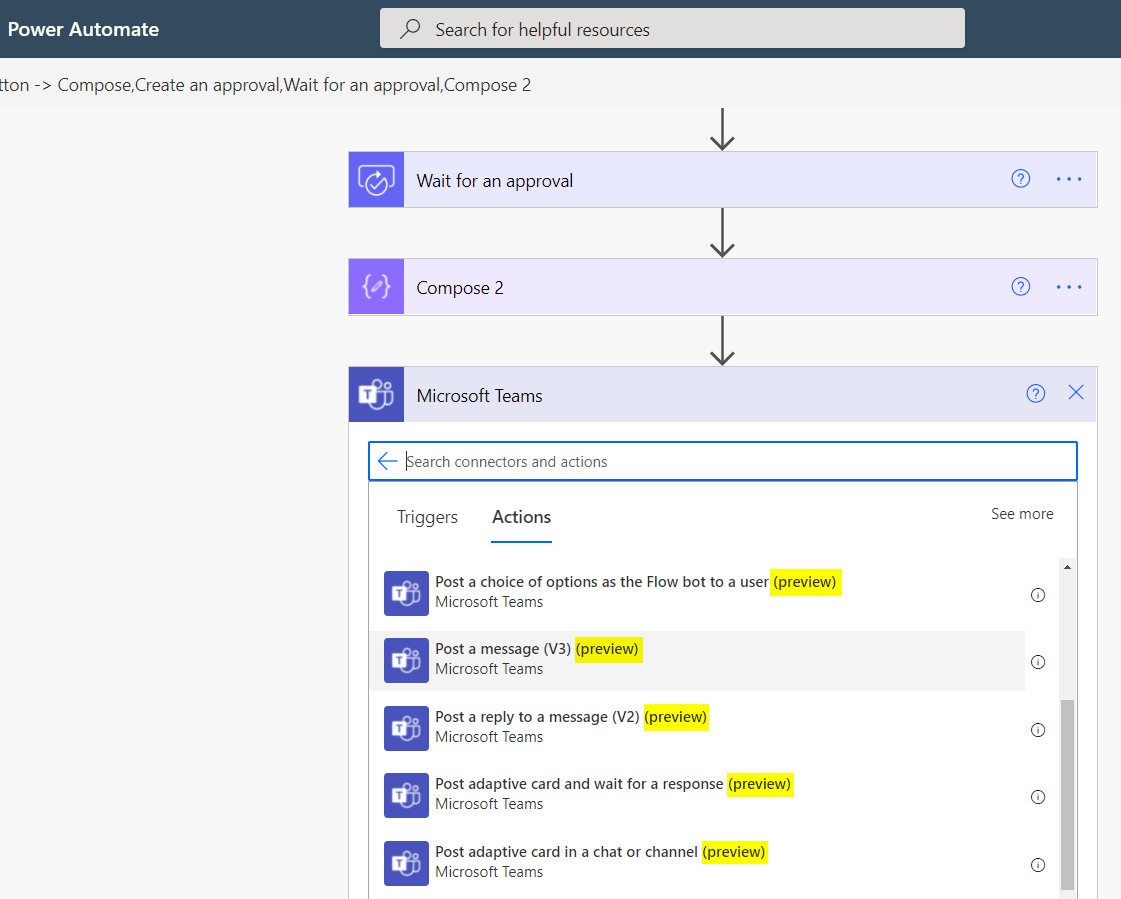Go back using the search box arrow

[x=387, y=461]
